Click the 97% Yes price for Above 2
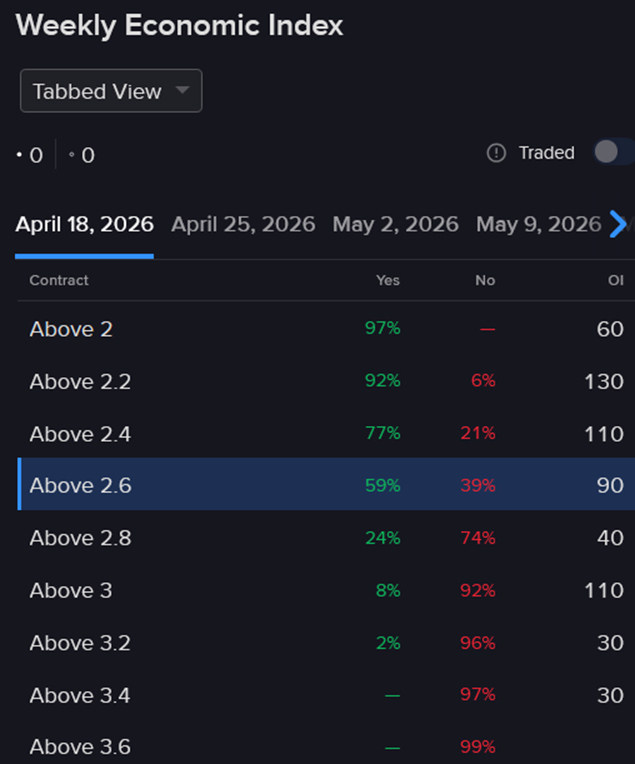Screen dimensions: 635x764 coord(383,329)
